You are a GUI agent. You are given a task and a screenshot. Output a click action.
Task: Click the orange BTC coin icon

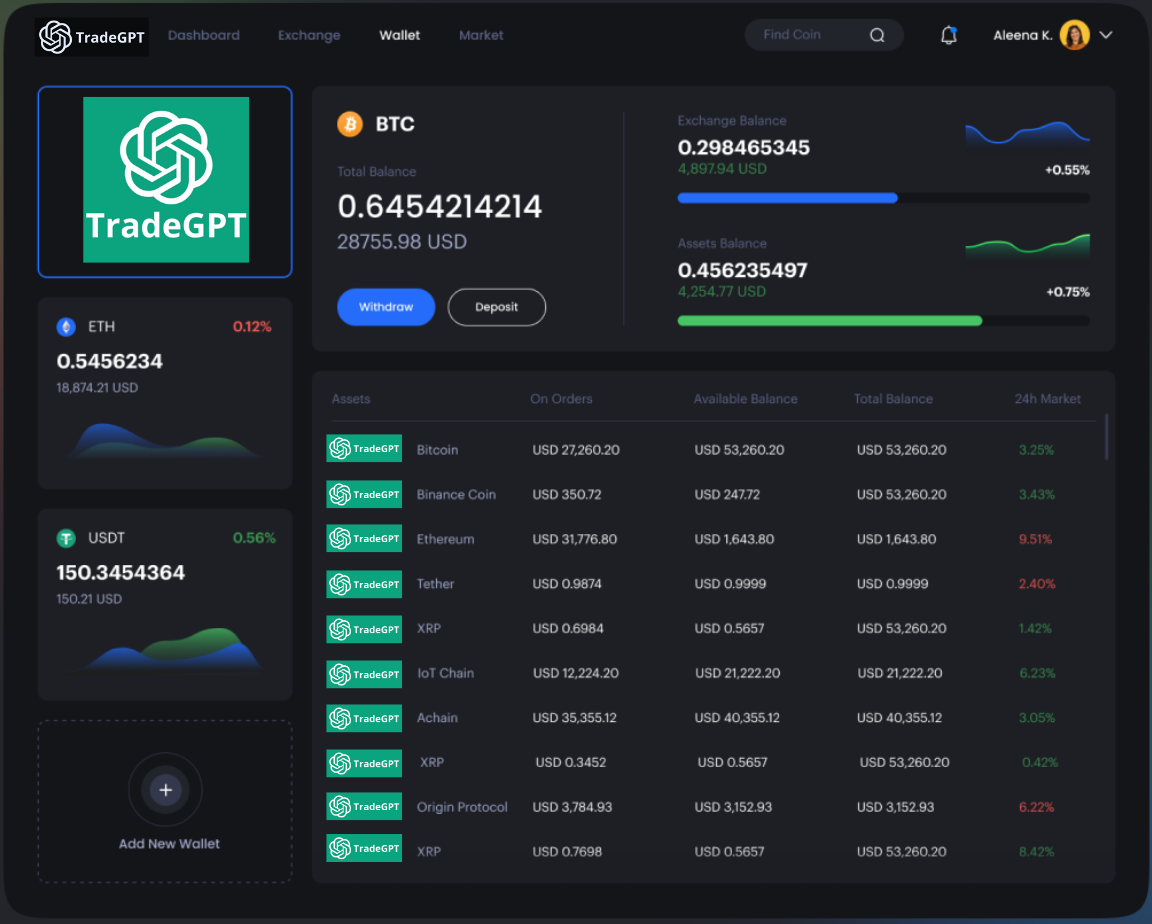[350, 124]
